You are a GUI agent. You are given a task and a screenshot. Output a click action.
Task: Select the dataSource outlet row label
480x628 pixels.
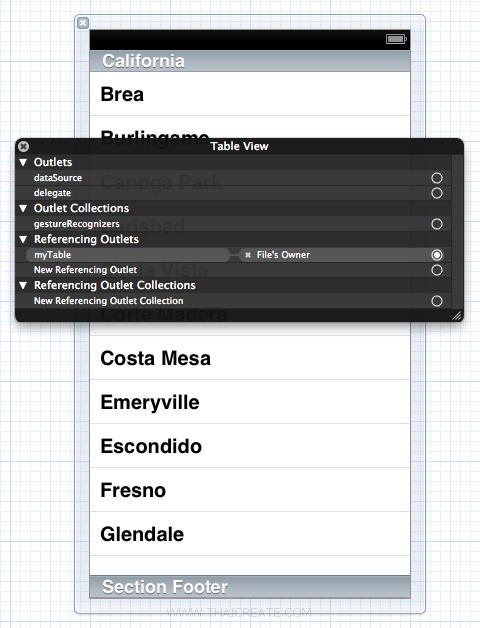[x=58, y=178]
